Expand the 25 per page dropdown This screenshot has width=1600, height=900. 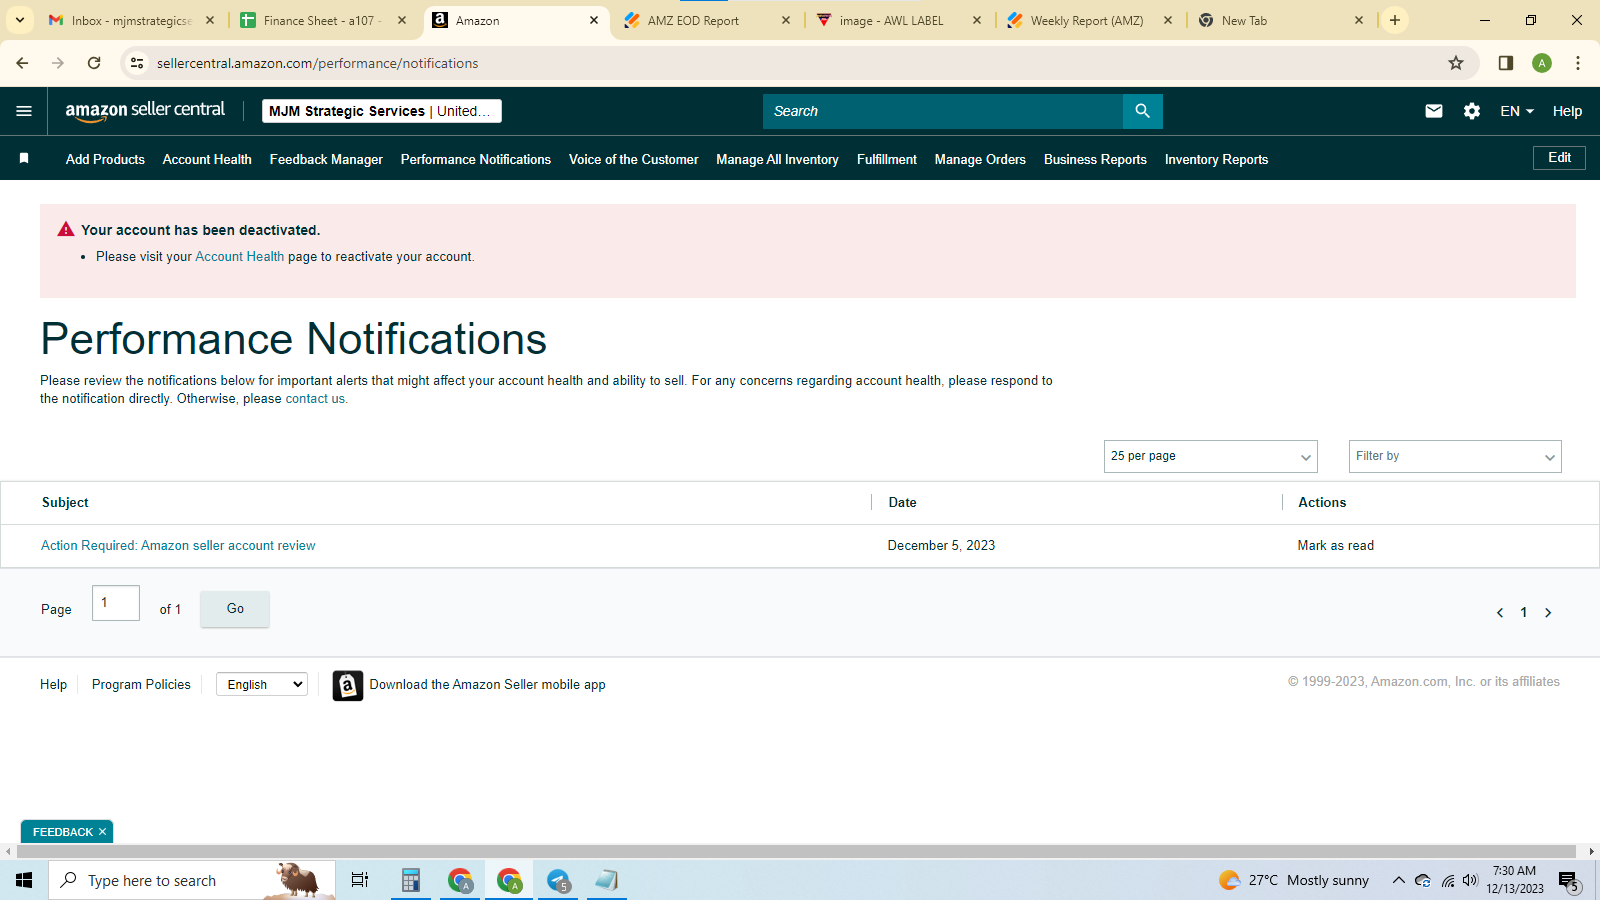click(x=1210, y=456)
